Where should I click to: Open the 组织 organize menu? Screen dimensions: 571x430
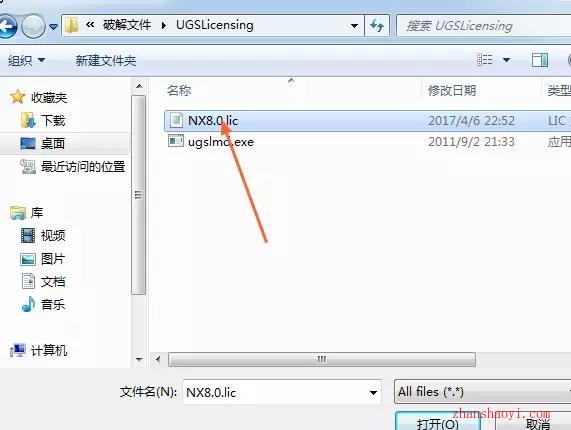(x=27, y=60)
